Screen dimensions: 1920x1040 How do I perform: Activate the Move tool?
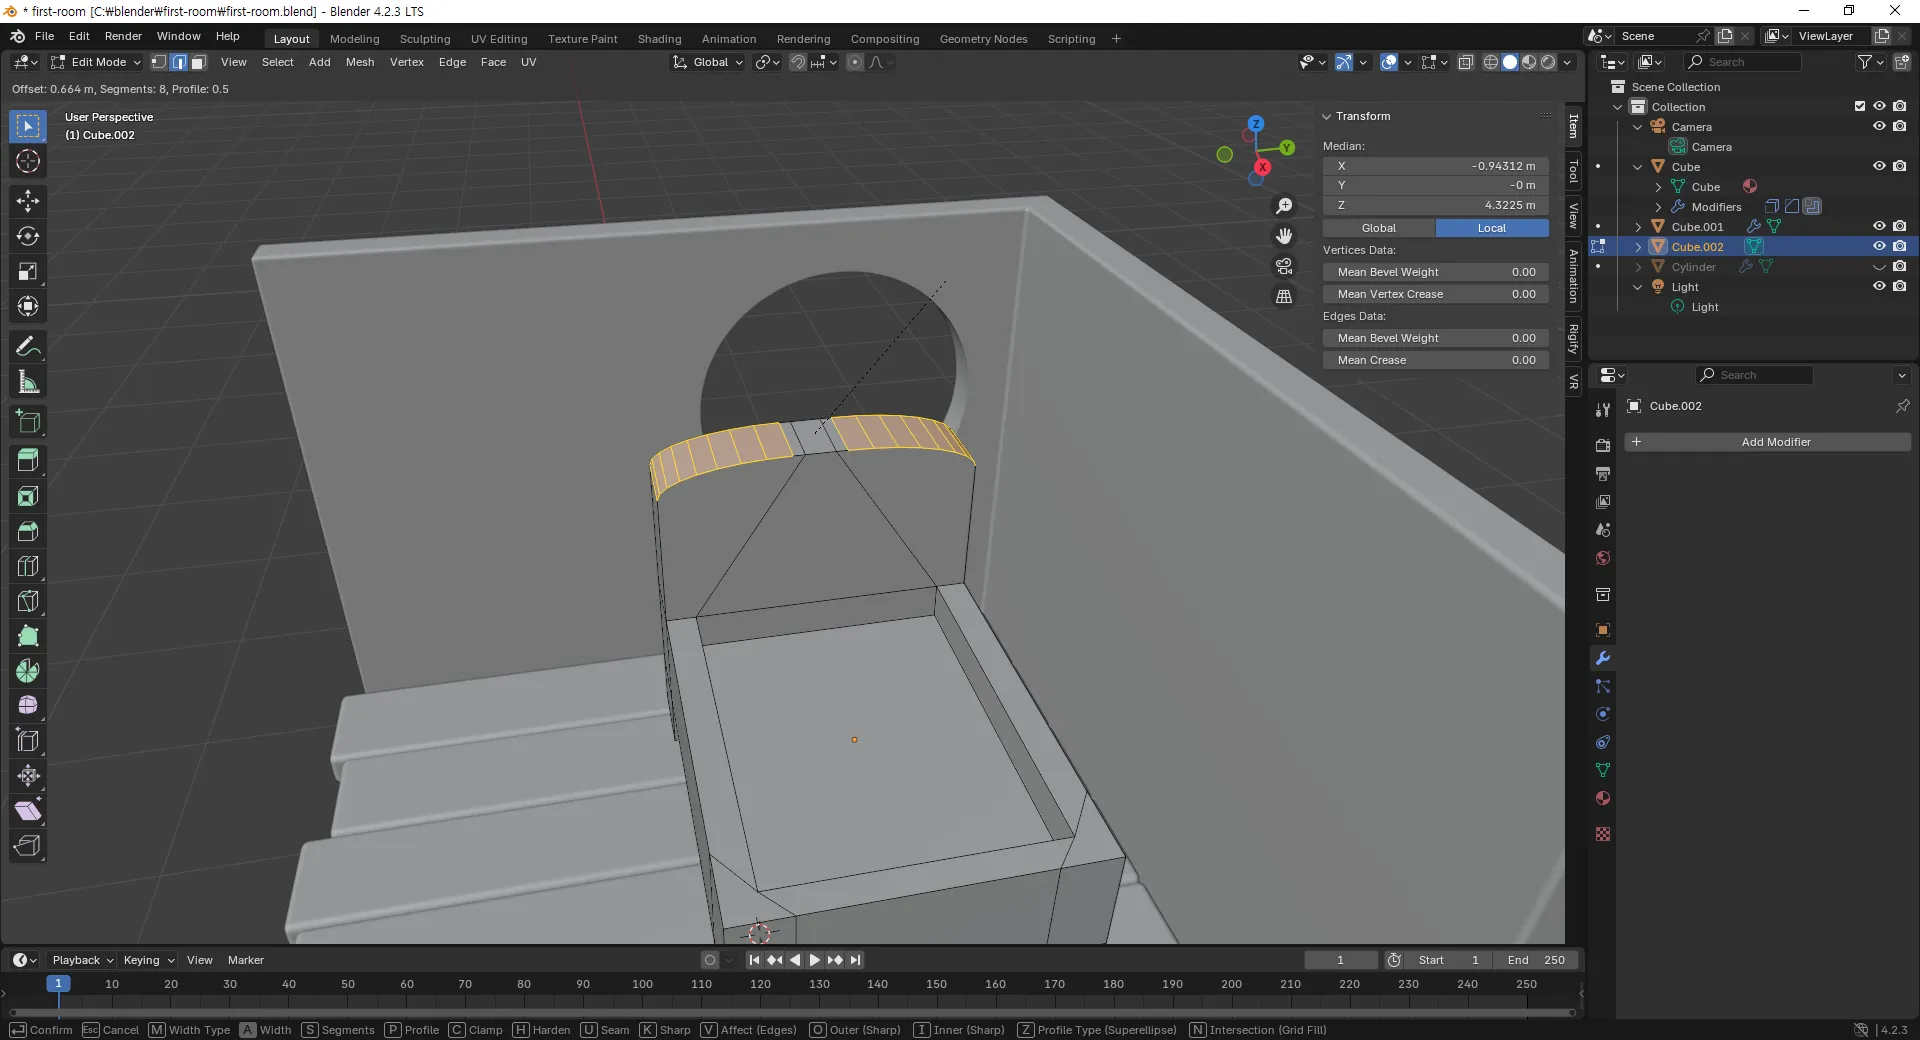[28, 201]
